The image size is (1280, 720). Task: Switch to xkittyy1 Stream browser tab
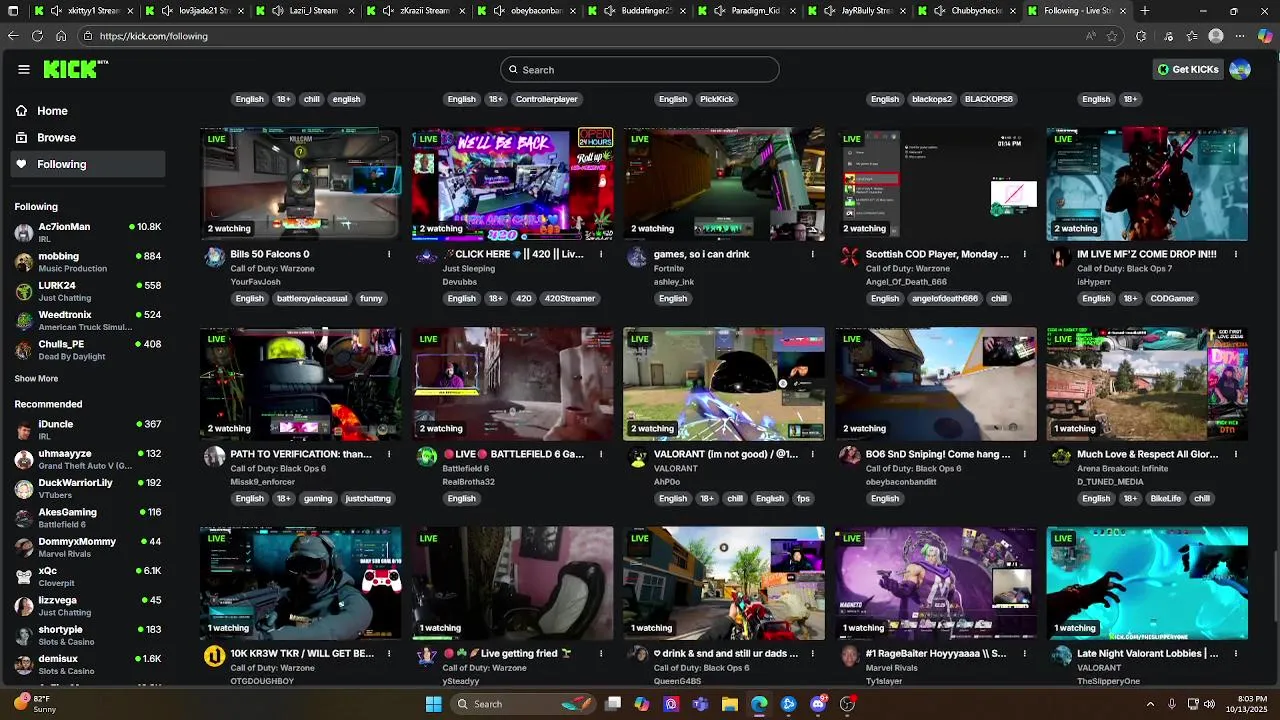click(85, 11)
